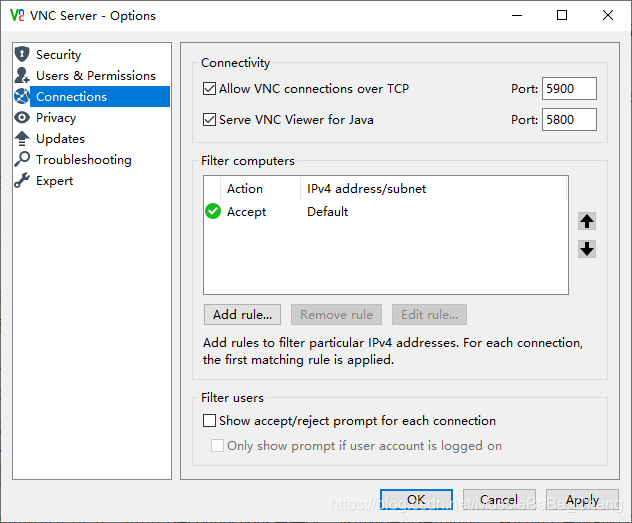Close the VNC Server Options window
632x523 pixels.
[607, 15]
